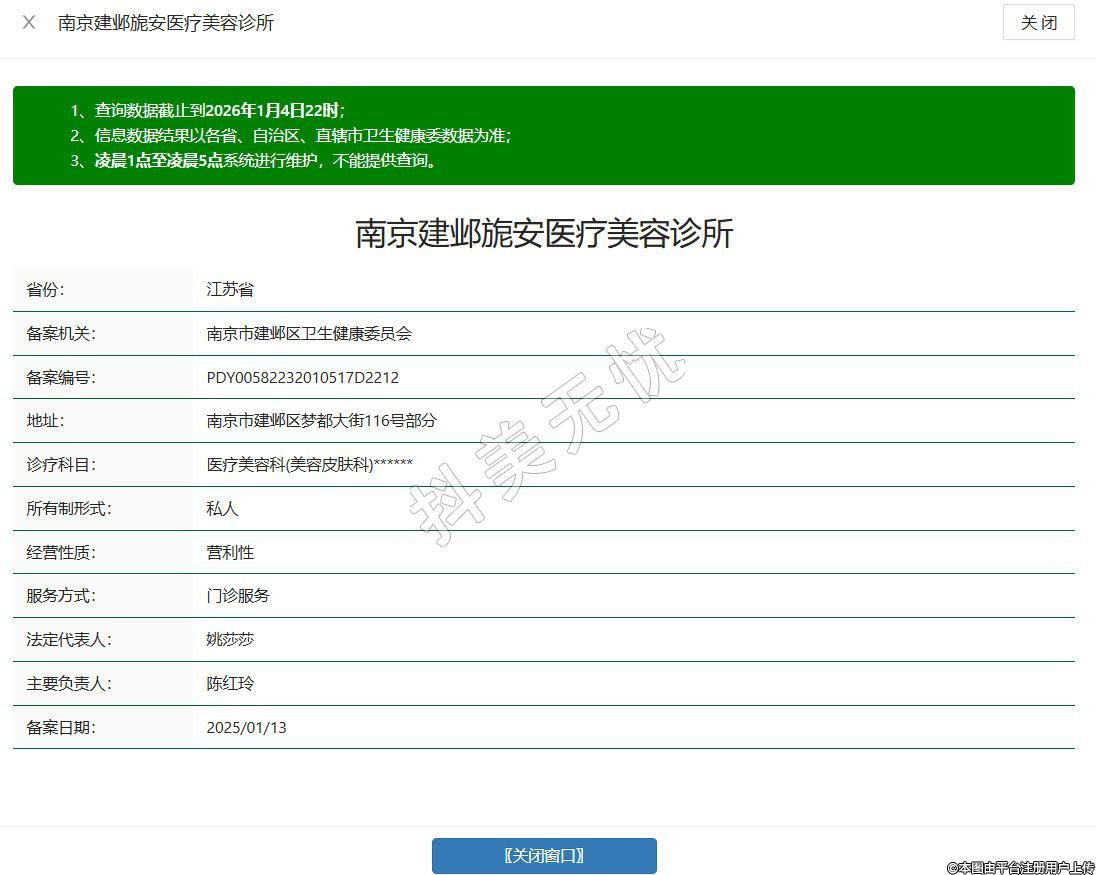Viewport: 1096px width, 875px height.
Task: Click the large clinic name heading
Action: [x=544, y=233]
